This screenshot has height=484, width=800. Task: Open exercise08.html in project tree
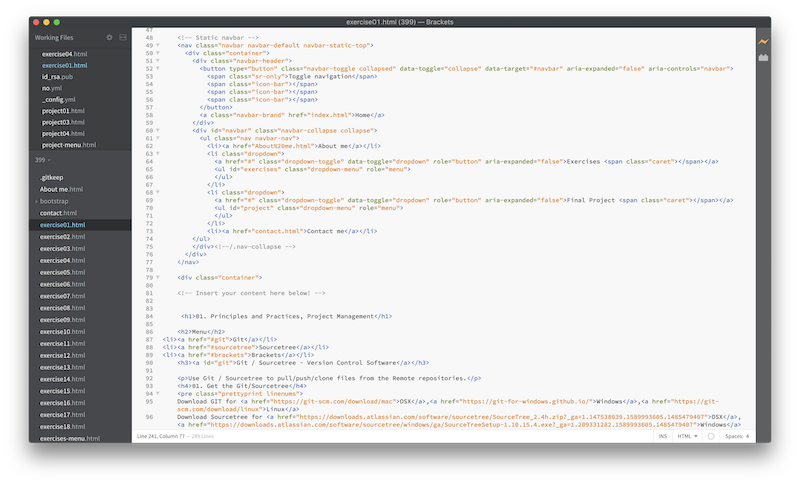point(63,308)
